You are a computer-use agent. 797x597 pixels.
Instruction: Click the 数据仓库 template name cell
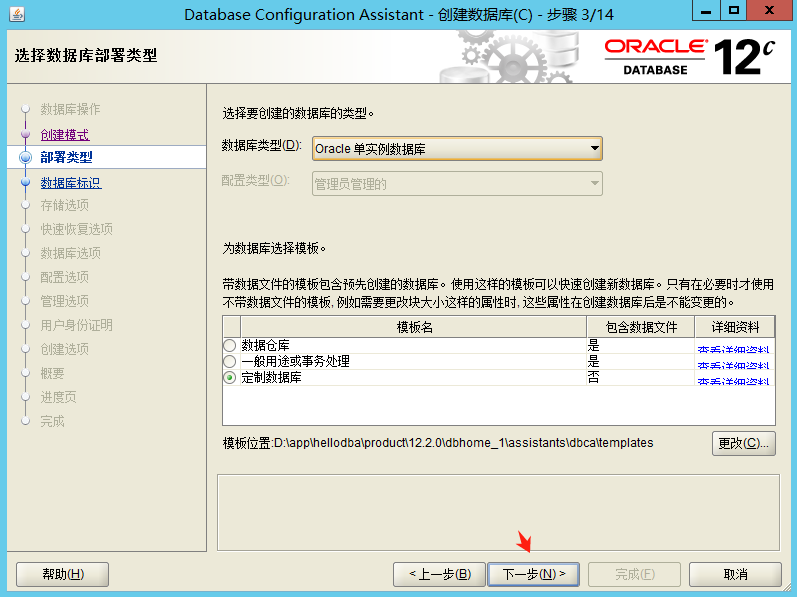point(413,345)
